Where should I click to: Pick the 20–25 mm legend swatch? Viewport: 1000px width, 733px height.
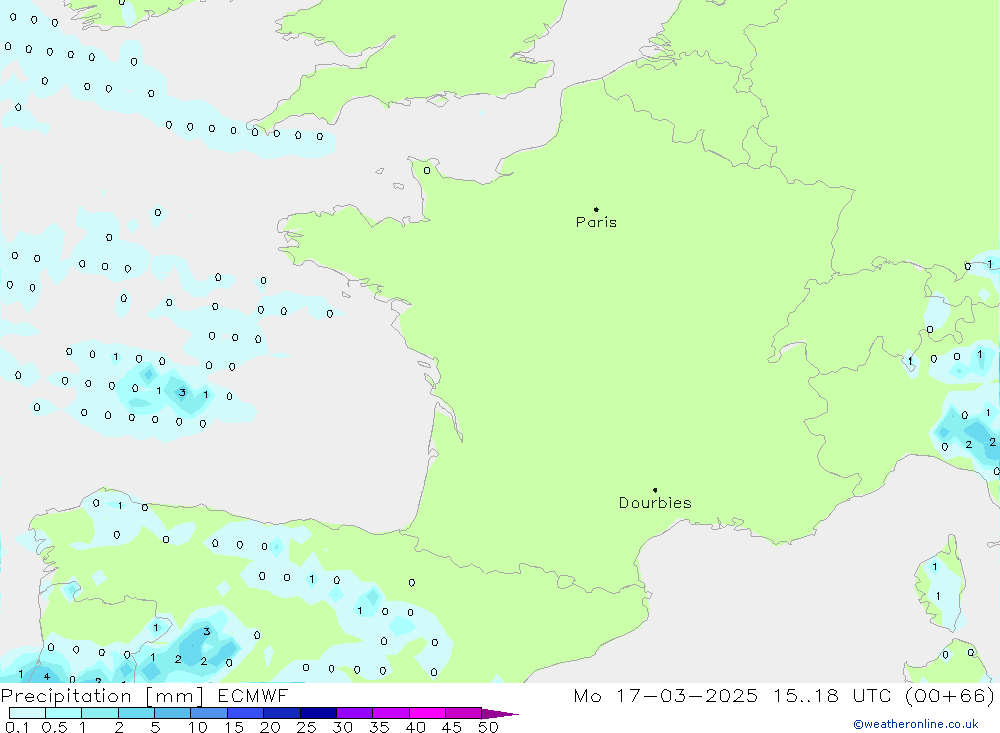282,713
